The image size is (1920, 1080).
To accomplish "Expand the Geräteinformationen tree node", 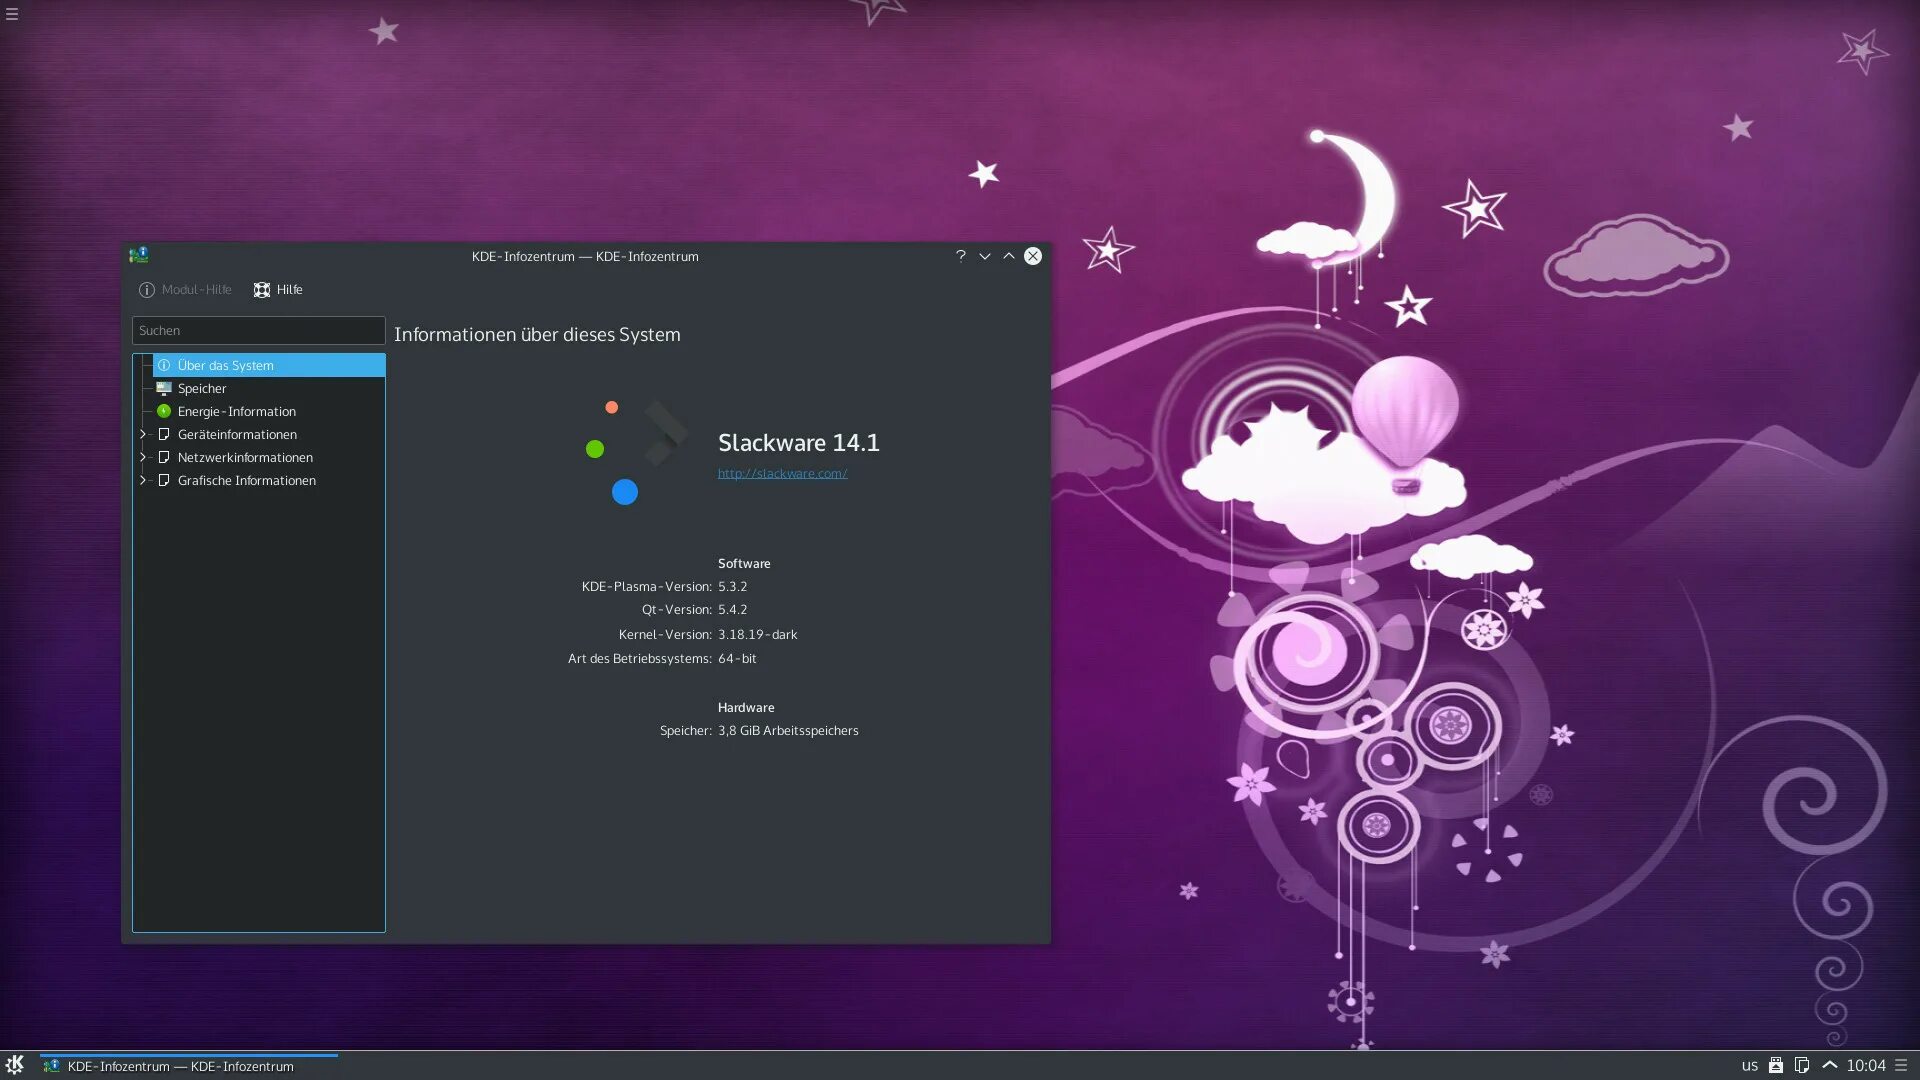I will [x=143, y=434].
